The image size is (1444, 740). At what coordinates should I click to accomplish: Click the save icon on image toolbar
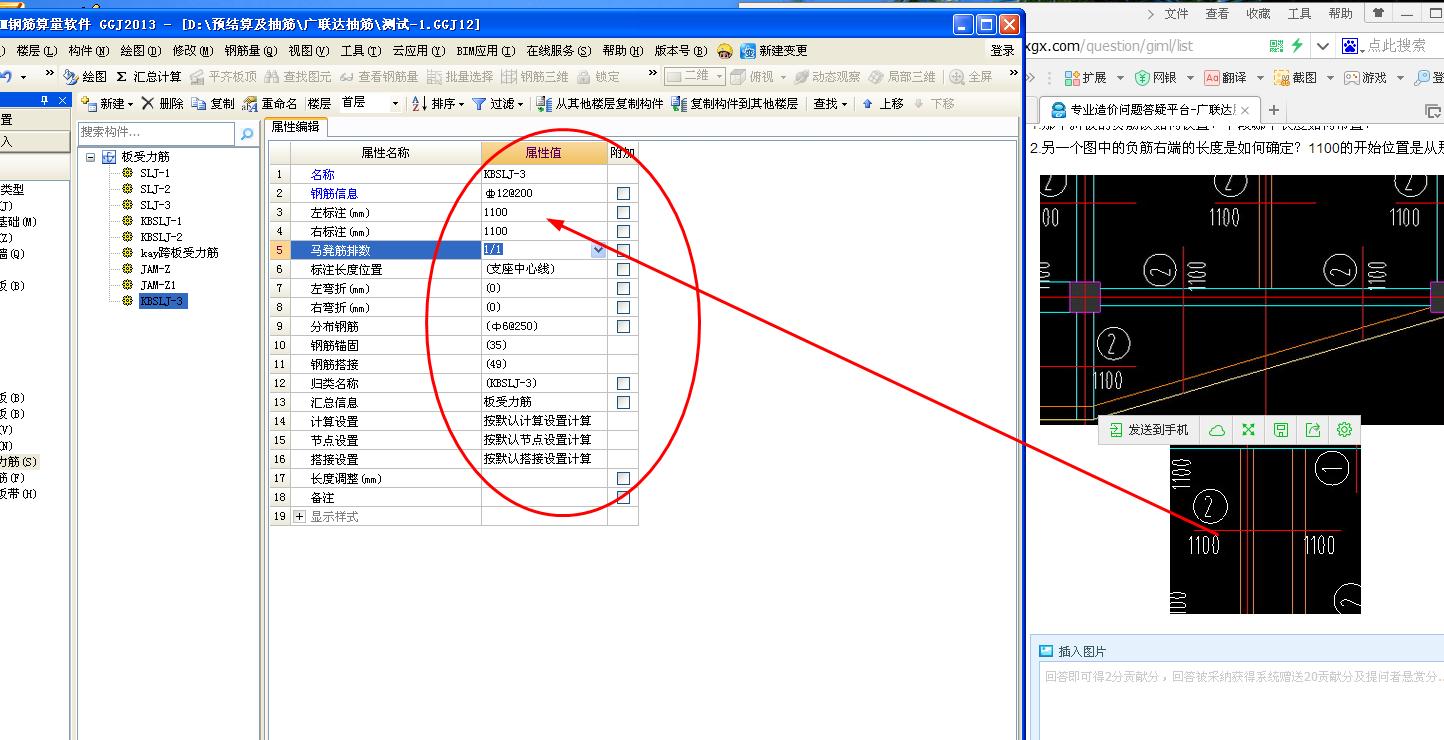tap(1280, 430)
